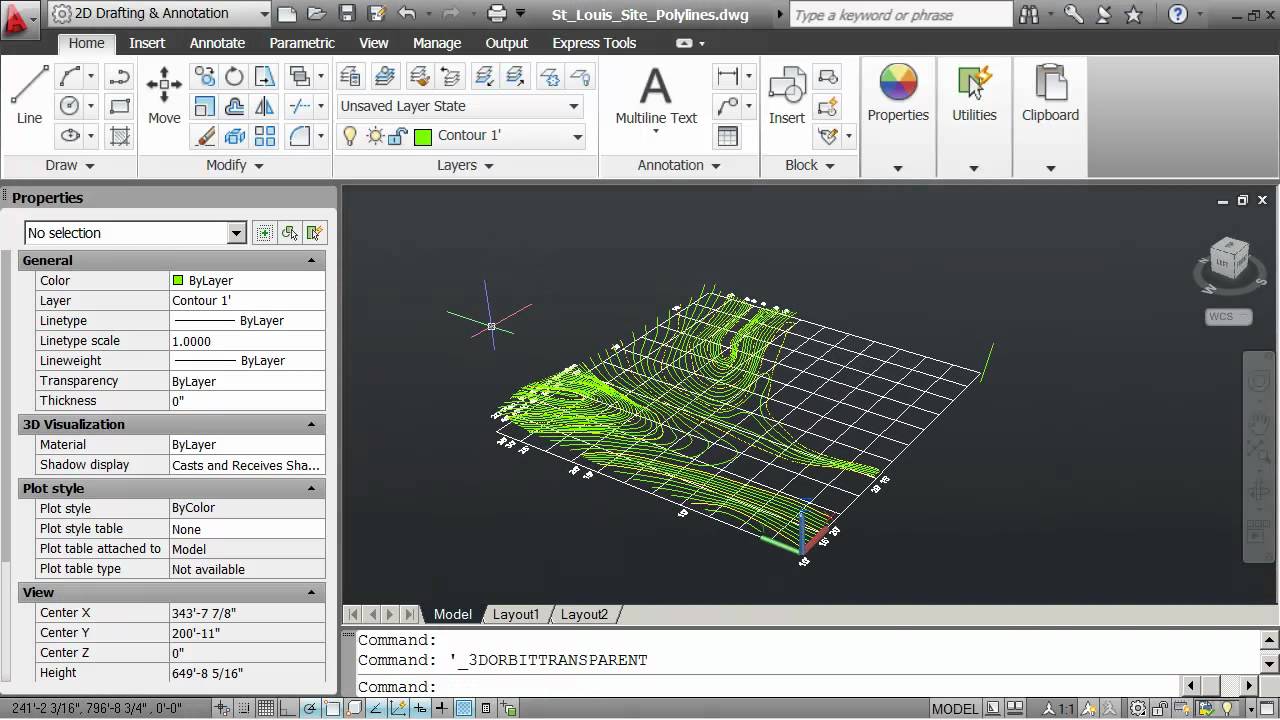Open the Express Tools tab
This screenshot has width=1280, height=720.
(x=594, y=43)
